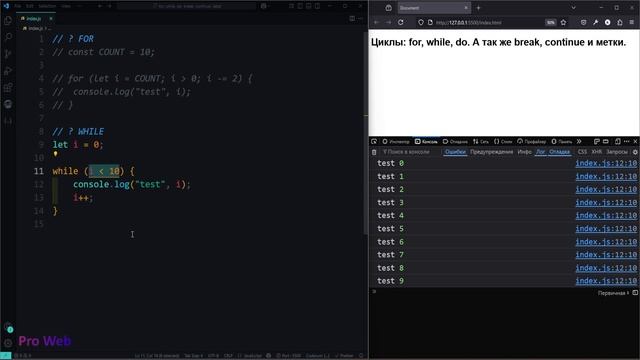Open index.js:12:10 link for test 5
The image size is (640, 360).
[x=606, y=229]
